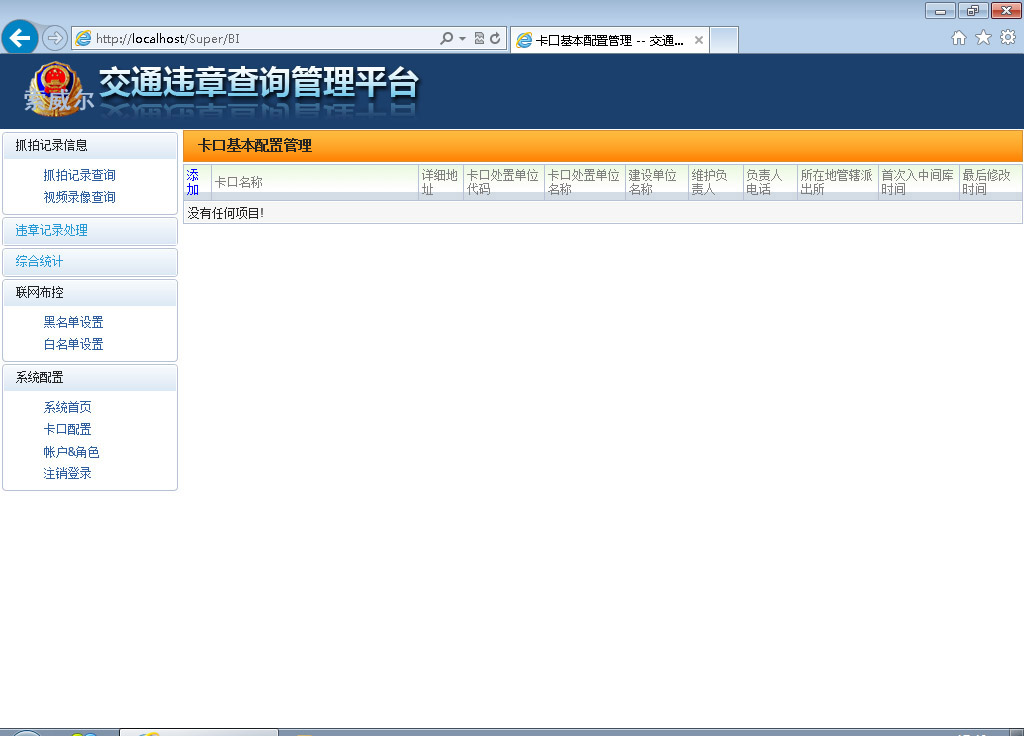Click the URL address input field
Screen dimensions: 1024x736
tap(260, 39)
